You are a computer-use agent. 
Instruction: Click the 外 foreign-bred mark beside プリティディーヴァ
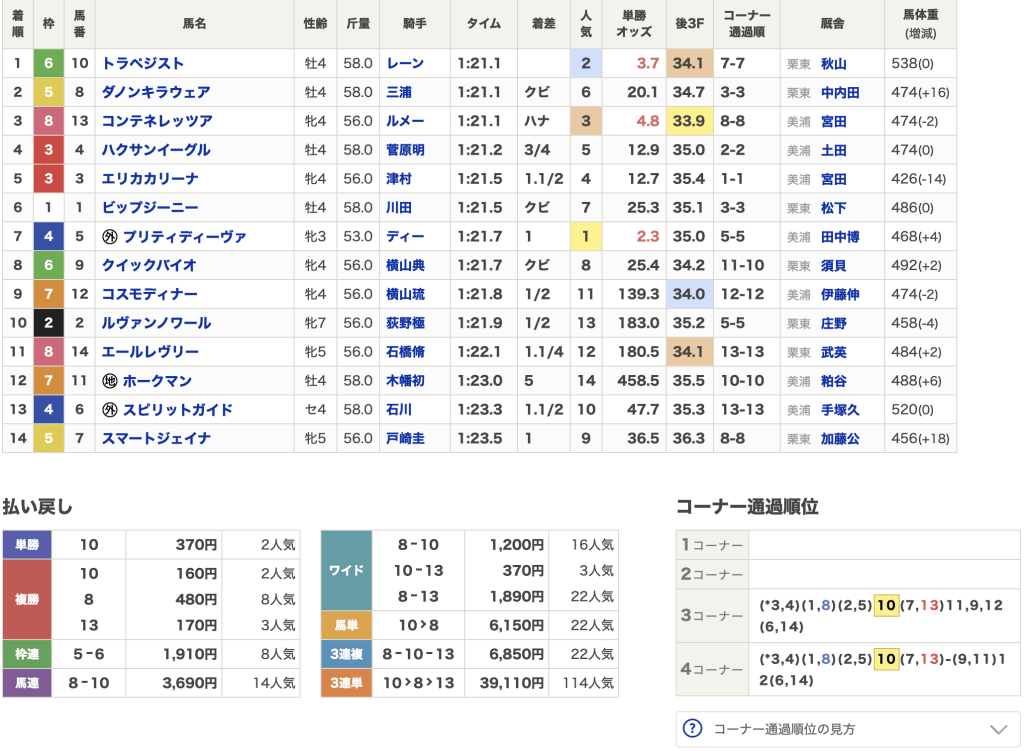(110, 236)
